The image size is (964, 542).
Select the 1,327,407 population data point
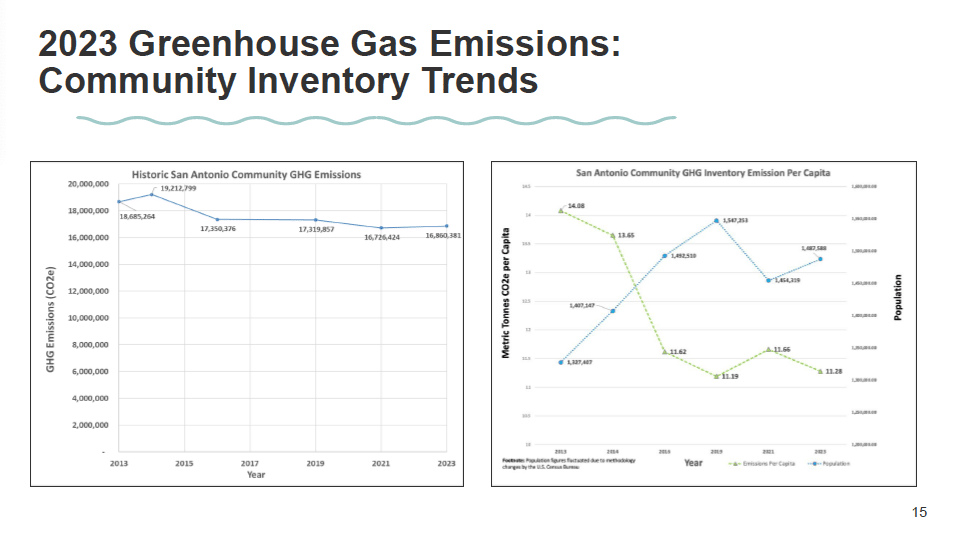(x=561, y=362)
